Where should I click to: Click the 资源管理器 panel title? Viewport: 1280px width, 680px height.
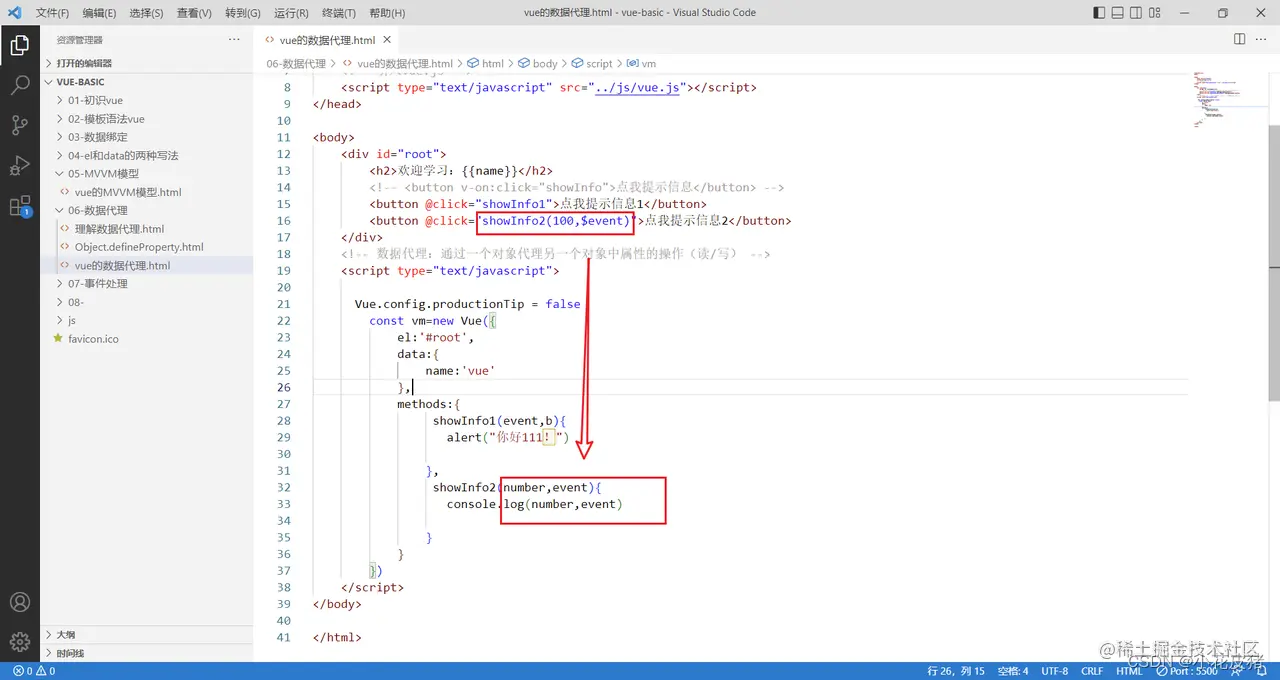click(79, 40)
